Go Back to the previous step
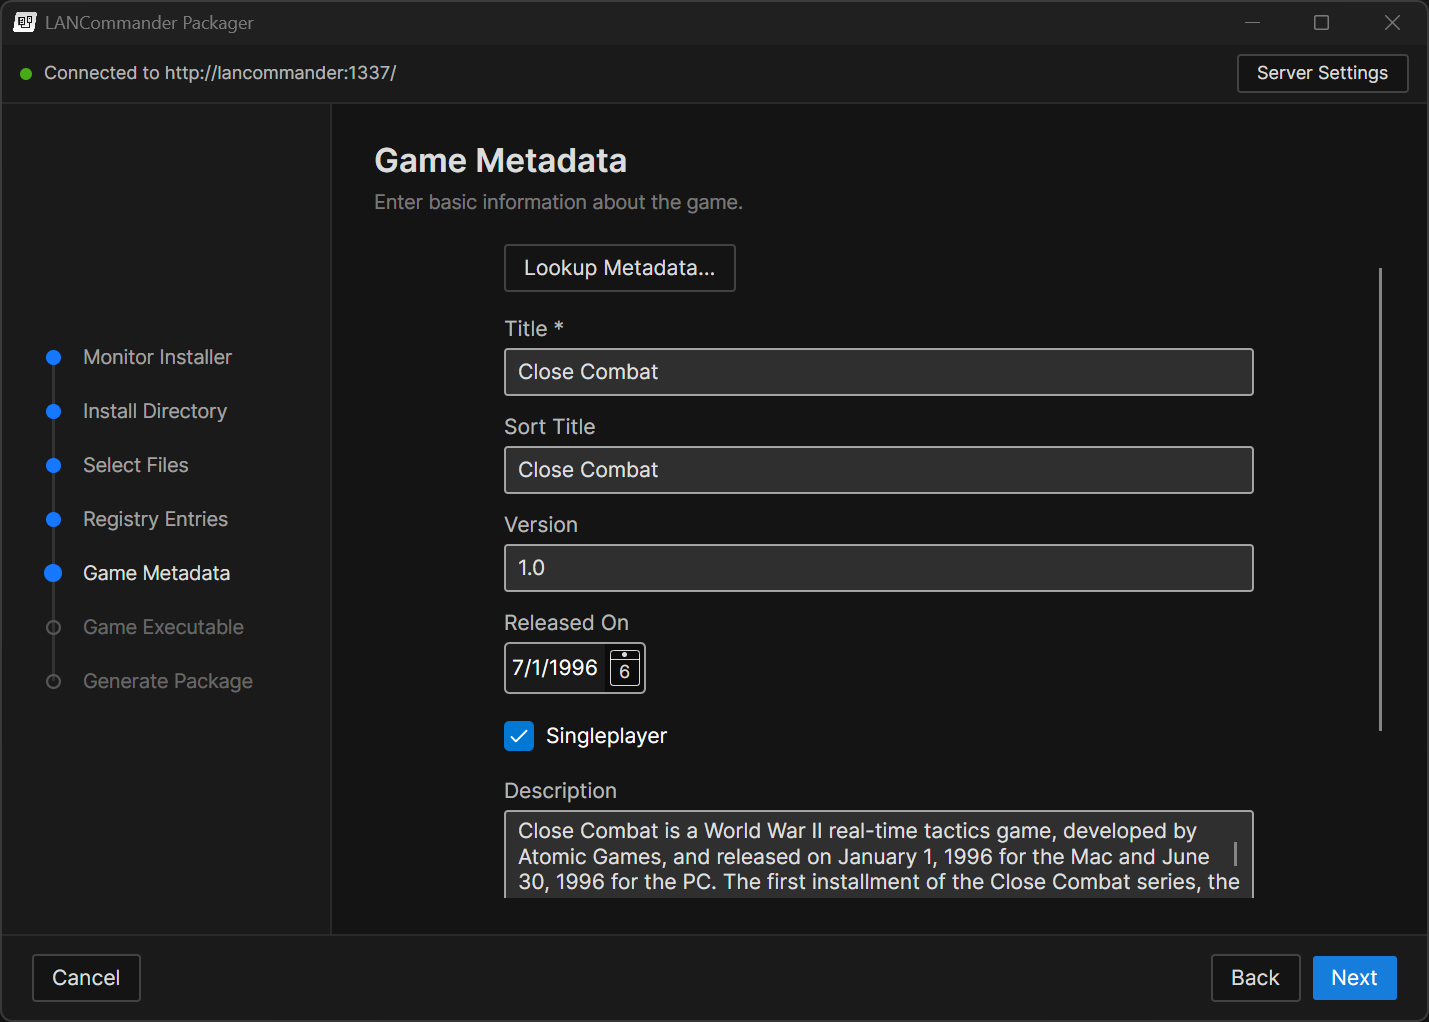The height and width of the screenshot is (1022, 1429). click(x=1255, y=978)
